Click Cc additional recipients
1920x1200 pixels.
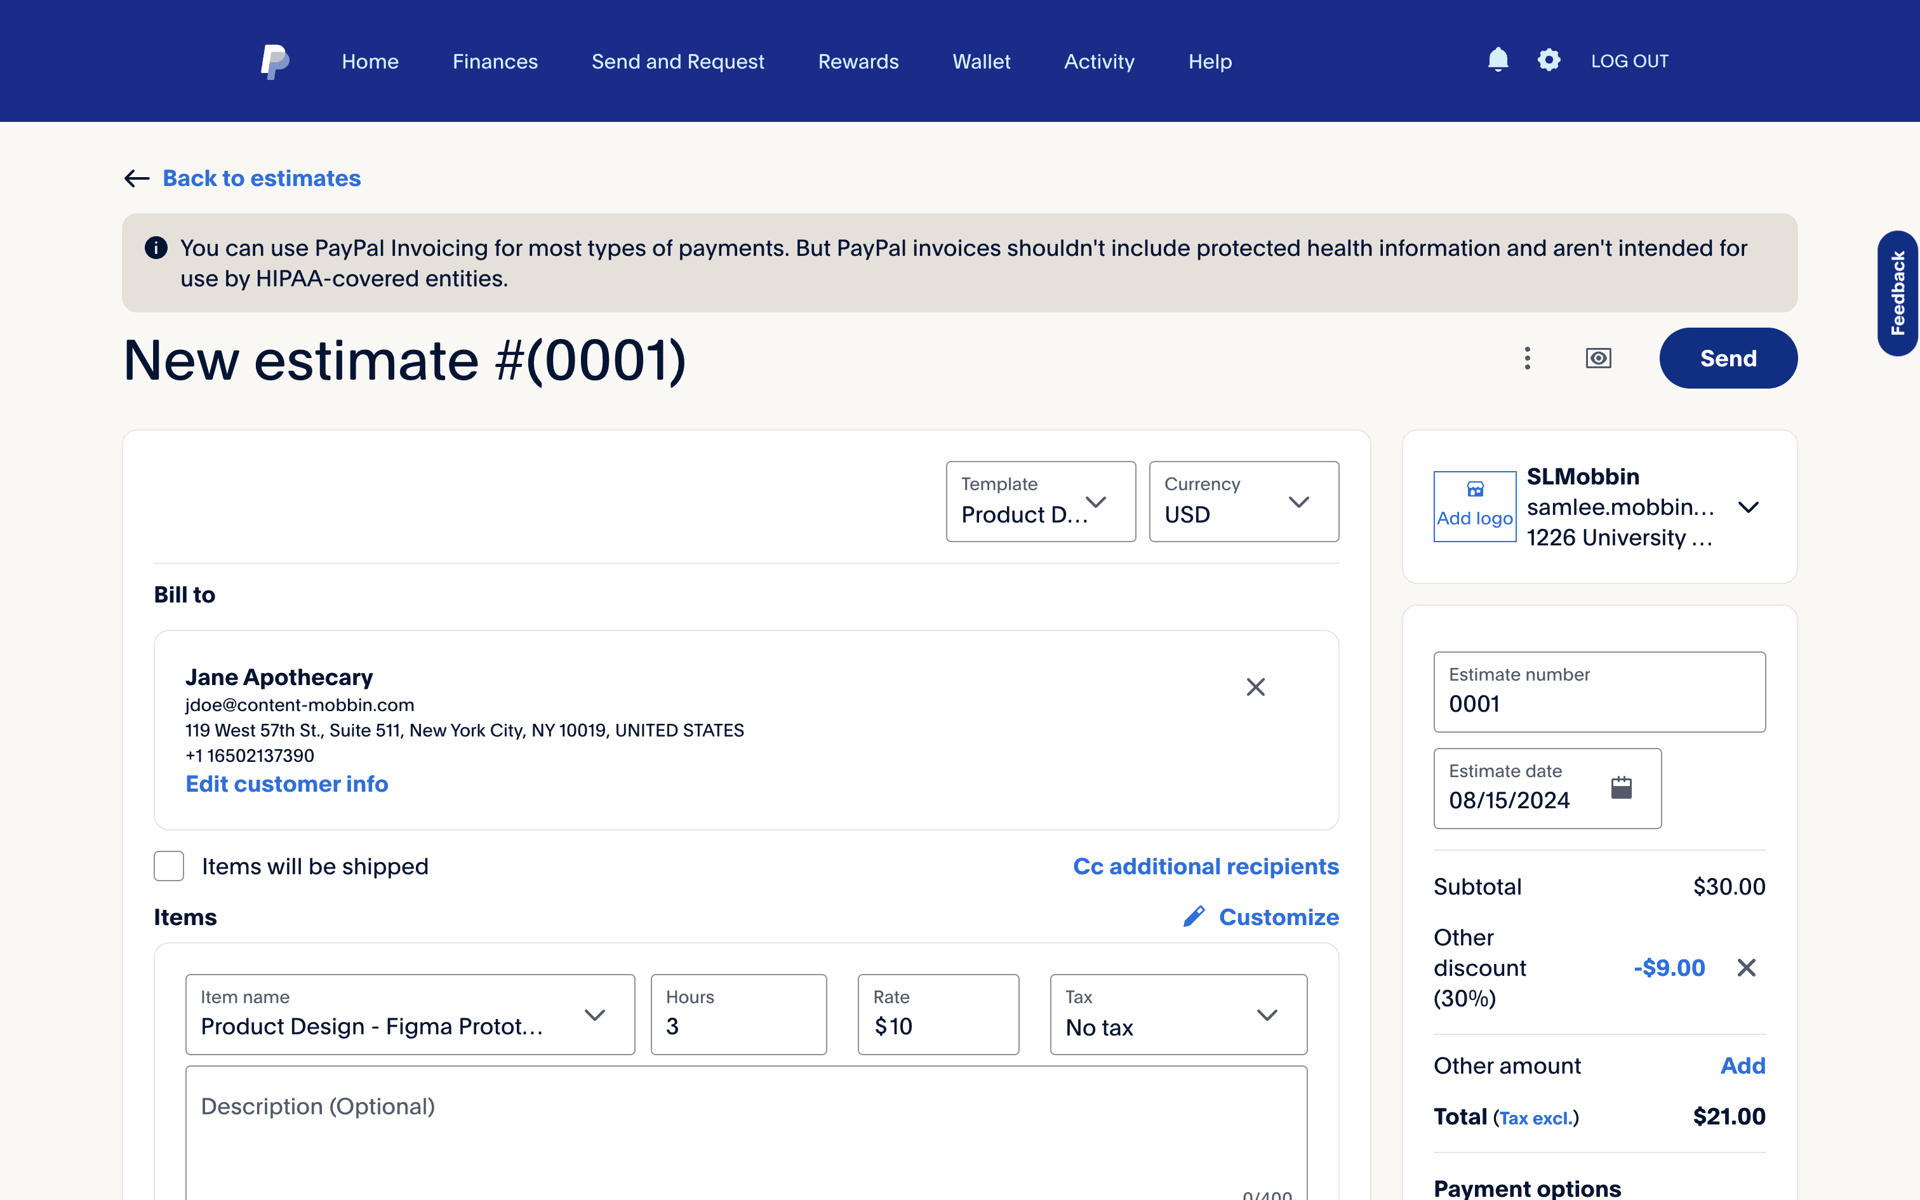[1206, 866]
